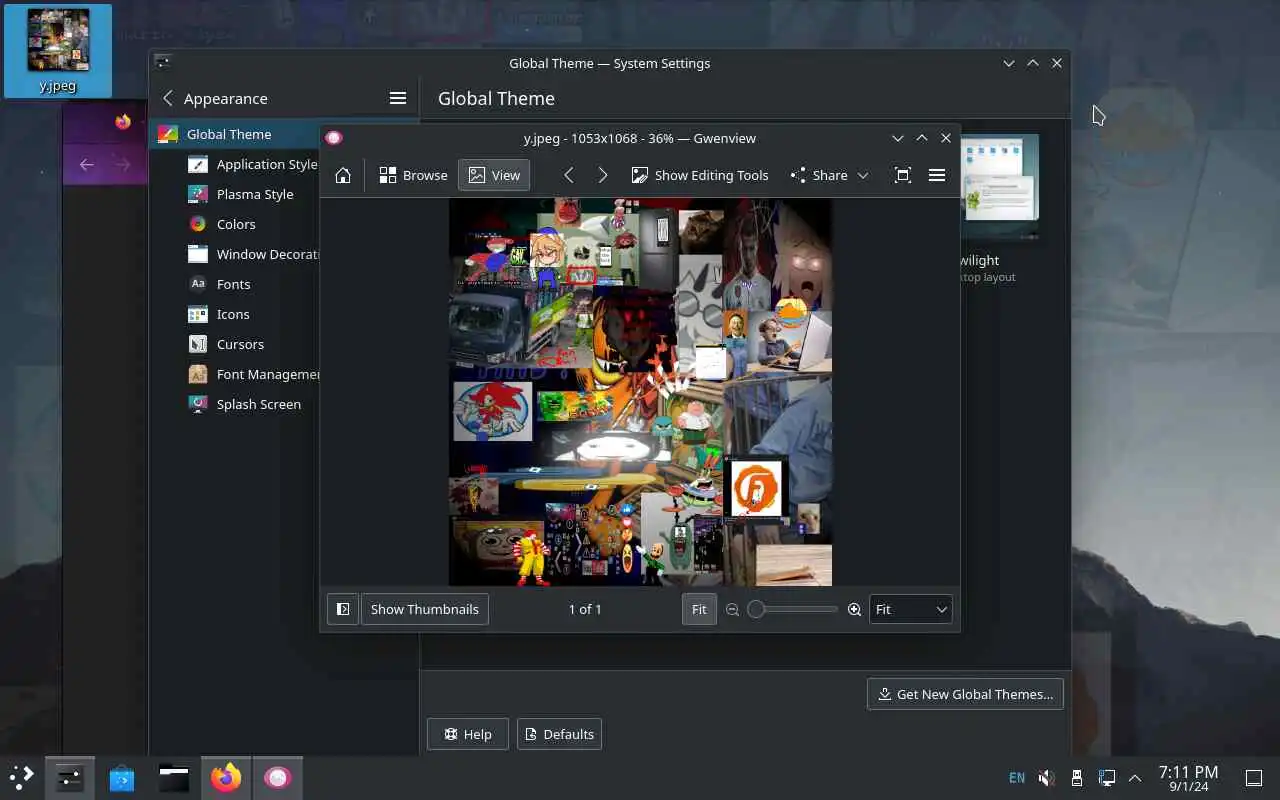Click zoom out magnifier icon
1280x800 pixels.
(732, 609)
